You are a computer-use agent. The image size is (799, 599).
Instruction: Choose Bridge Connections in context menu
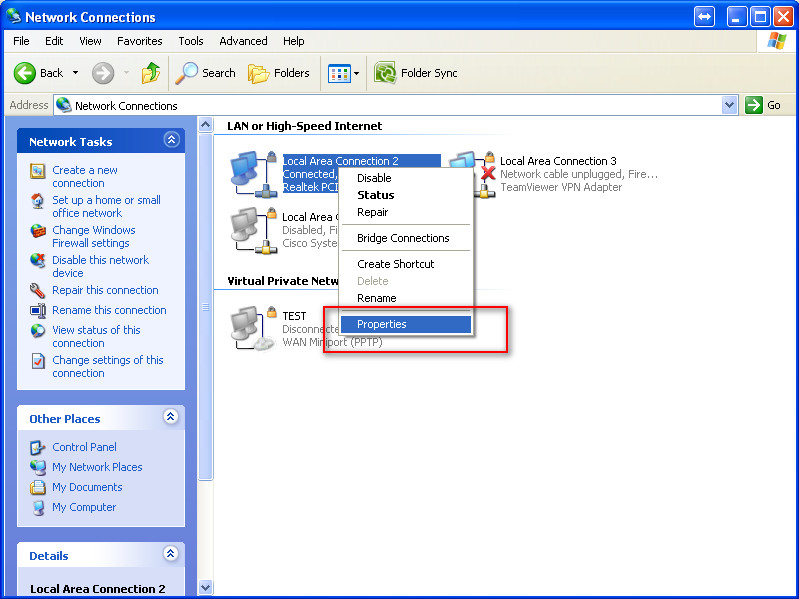pyautogui.click(x=406, y=238)
